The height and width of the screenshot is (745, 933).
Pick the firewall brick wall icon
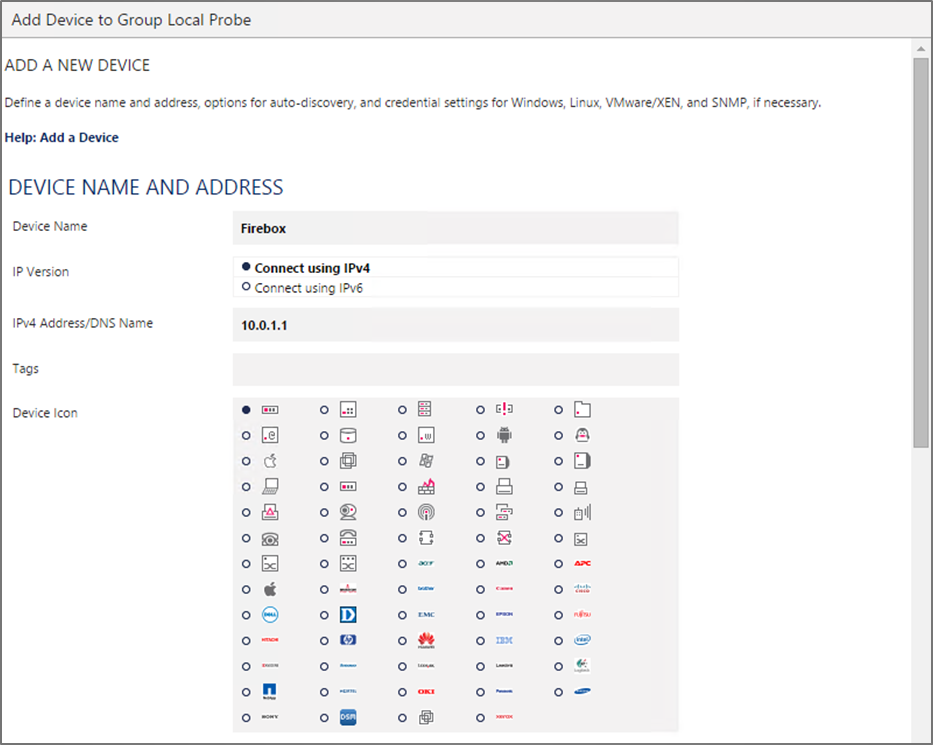[426, 487]
